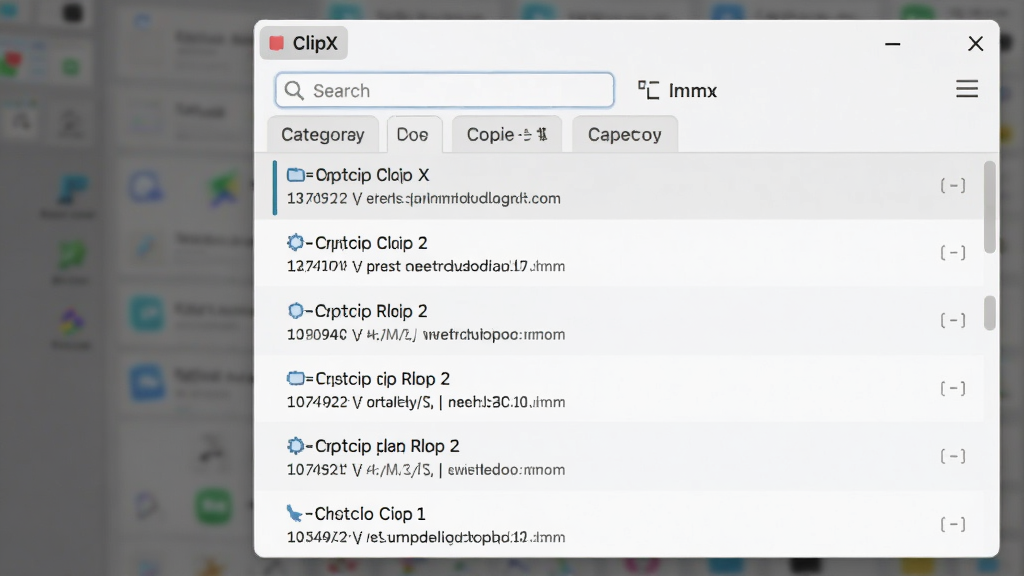Collapse the Chotclo Ciop 1 entry
The height and width of the screenshot is (576, 1024).
(953, 524)
